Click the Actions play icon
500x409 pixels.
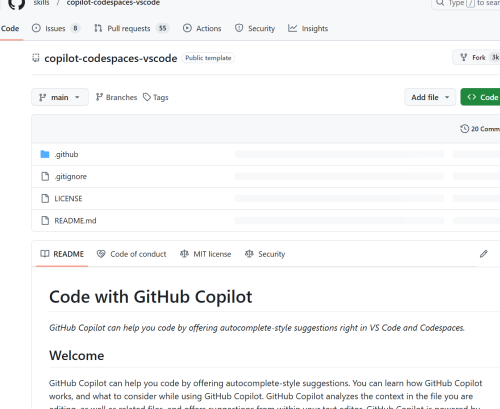pyautogui.click(x=187, y=28)
